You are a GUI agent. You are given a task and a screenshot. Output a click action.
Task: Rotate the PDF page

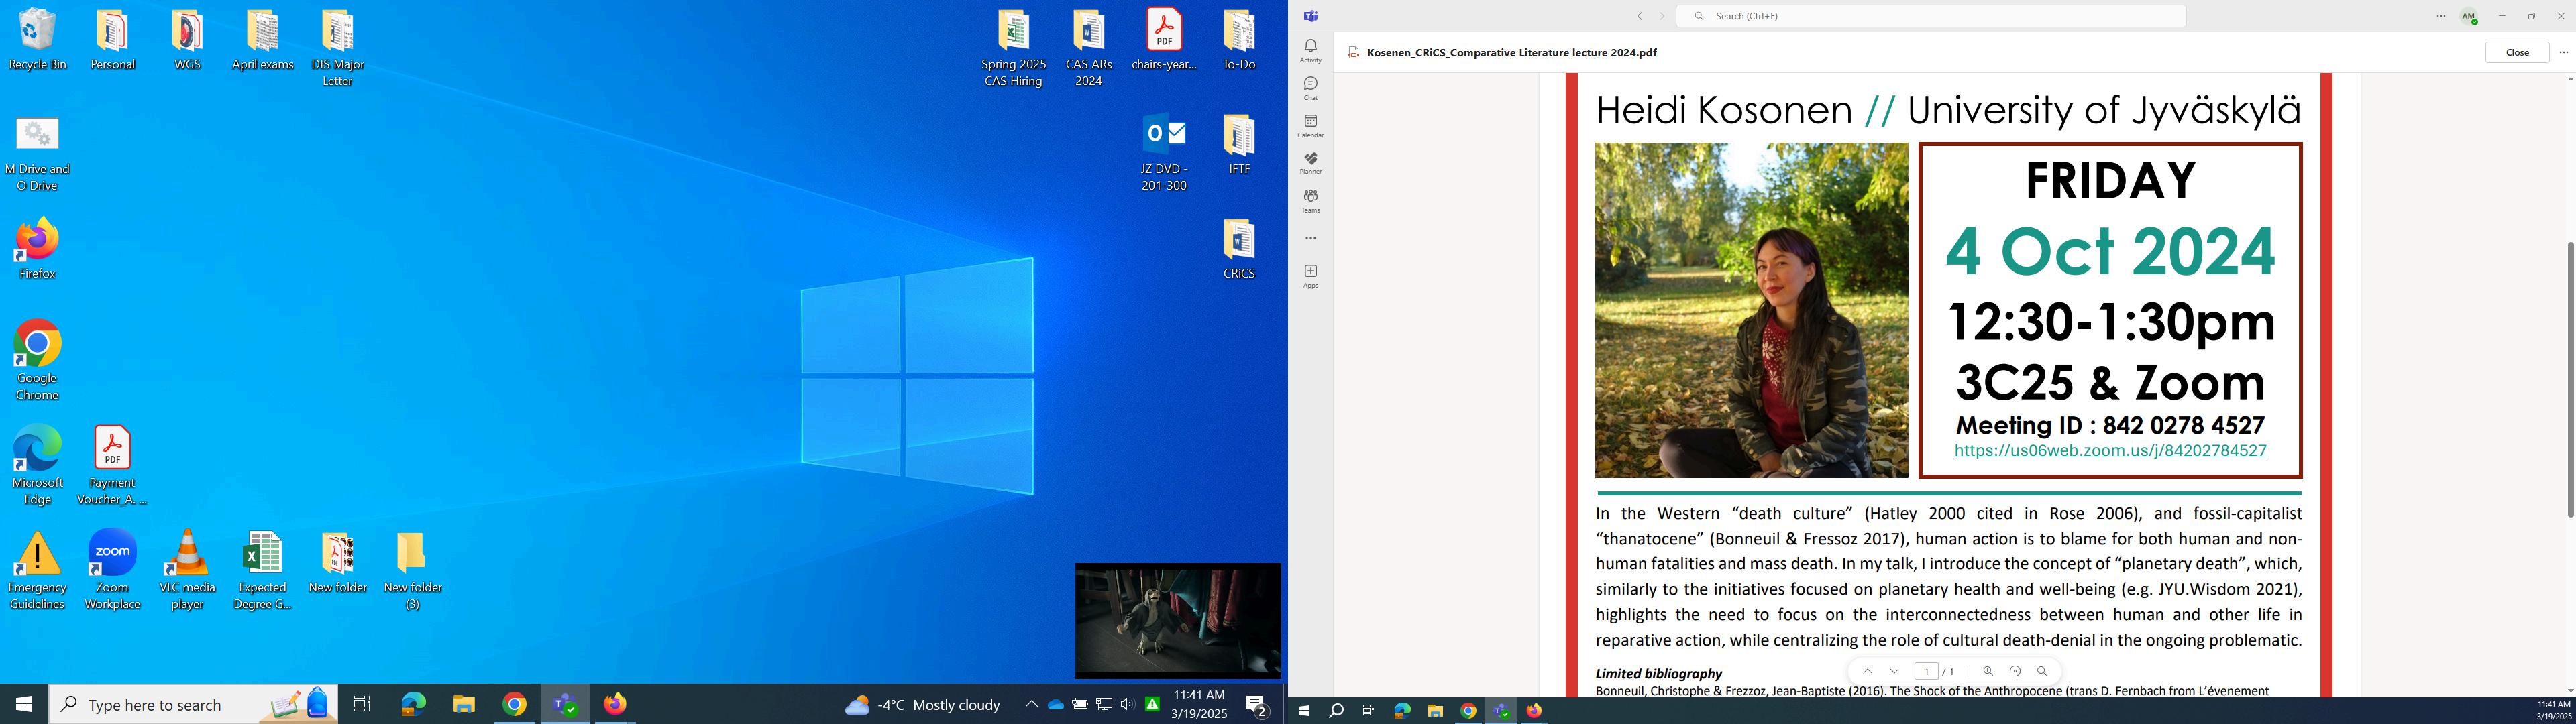(x=2015, y=671)
